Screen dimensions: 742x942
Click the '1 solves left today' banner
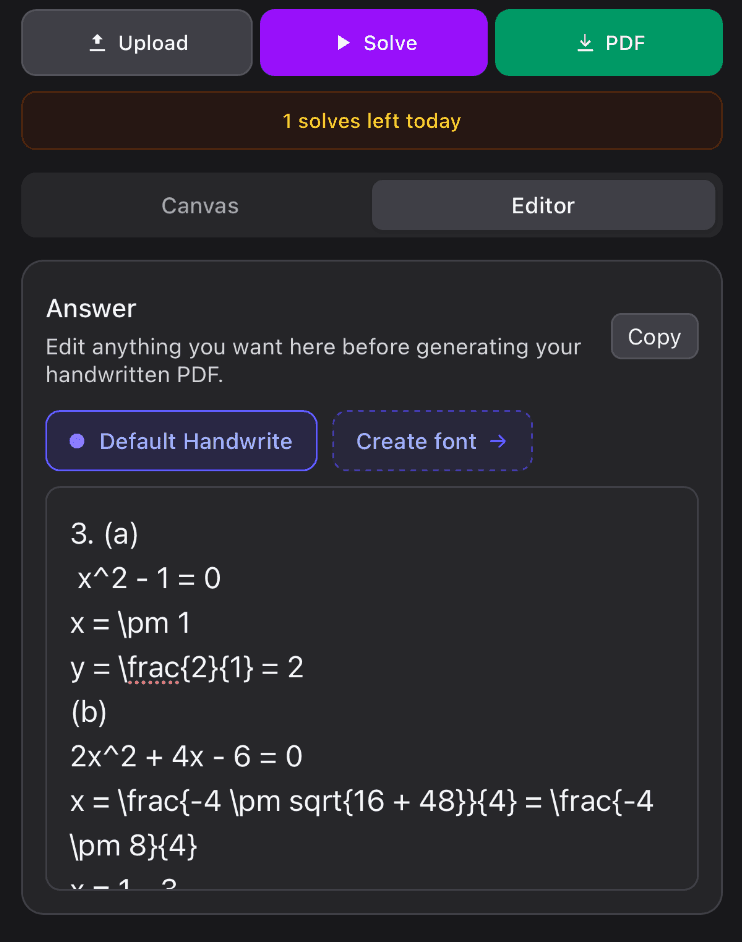point(371,121)
